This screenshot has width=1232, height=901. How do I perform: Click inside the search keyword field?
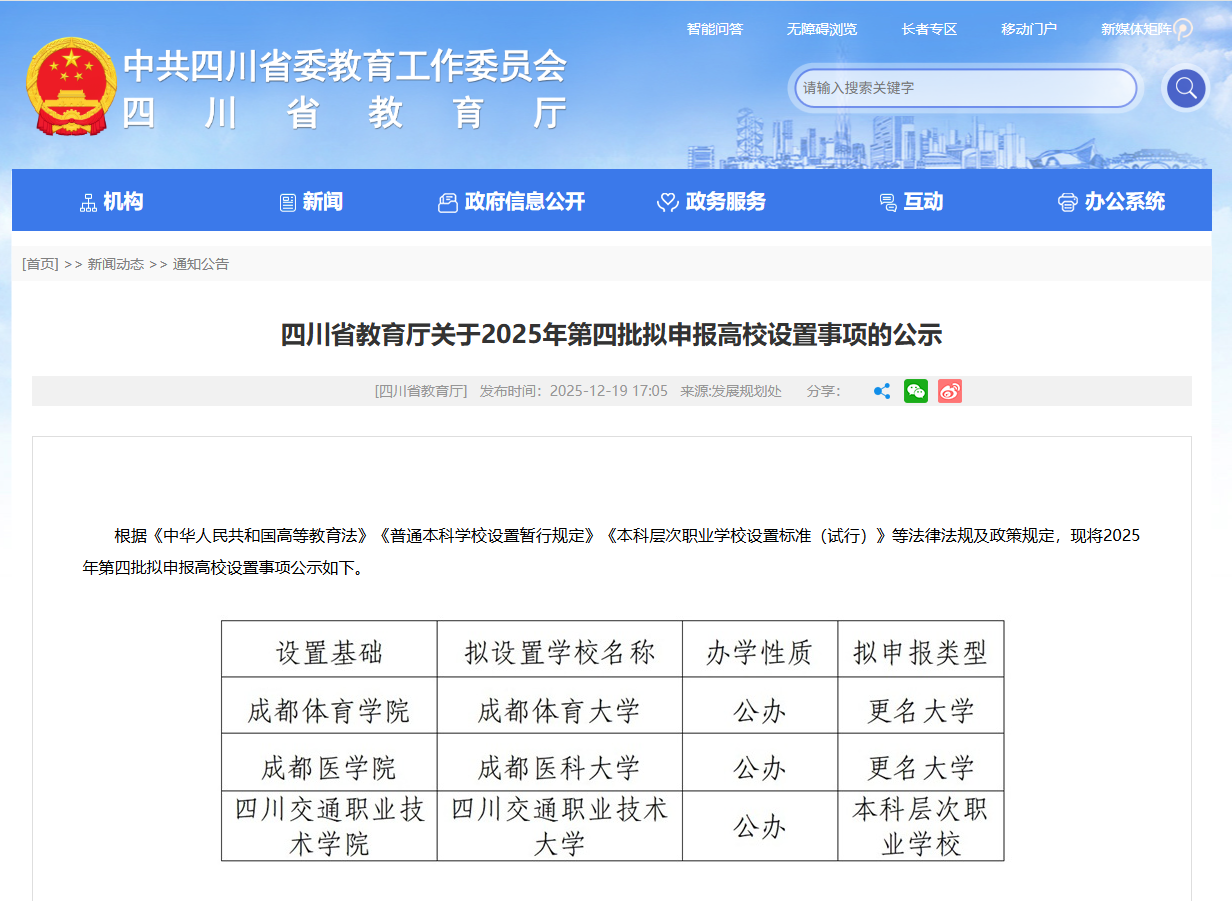[965, 88]
